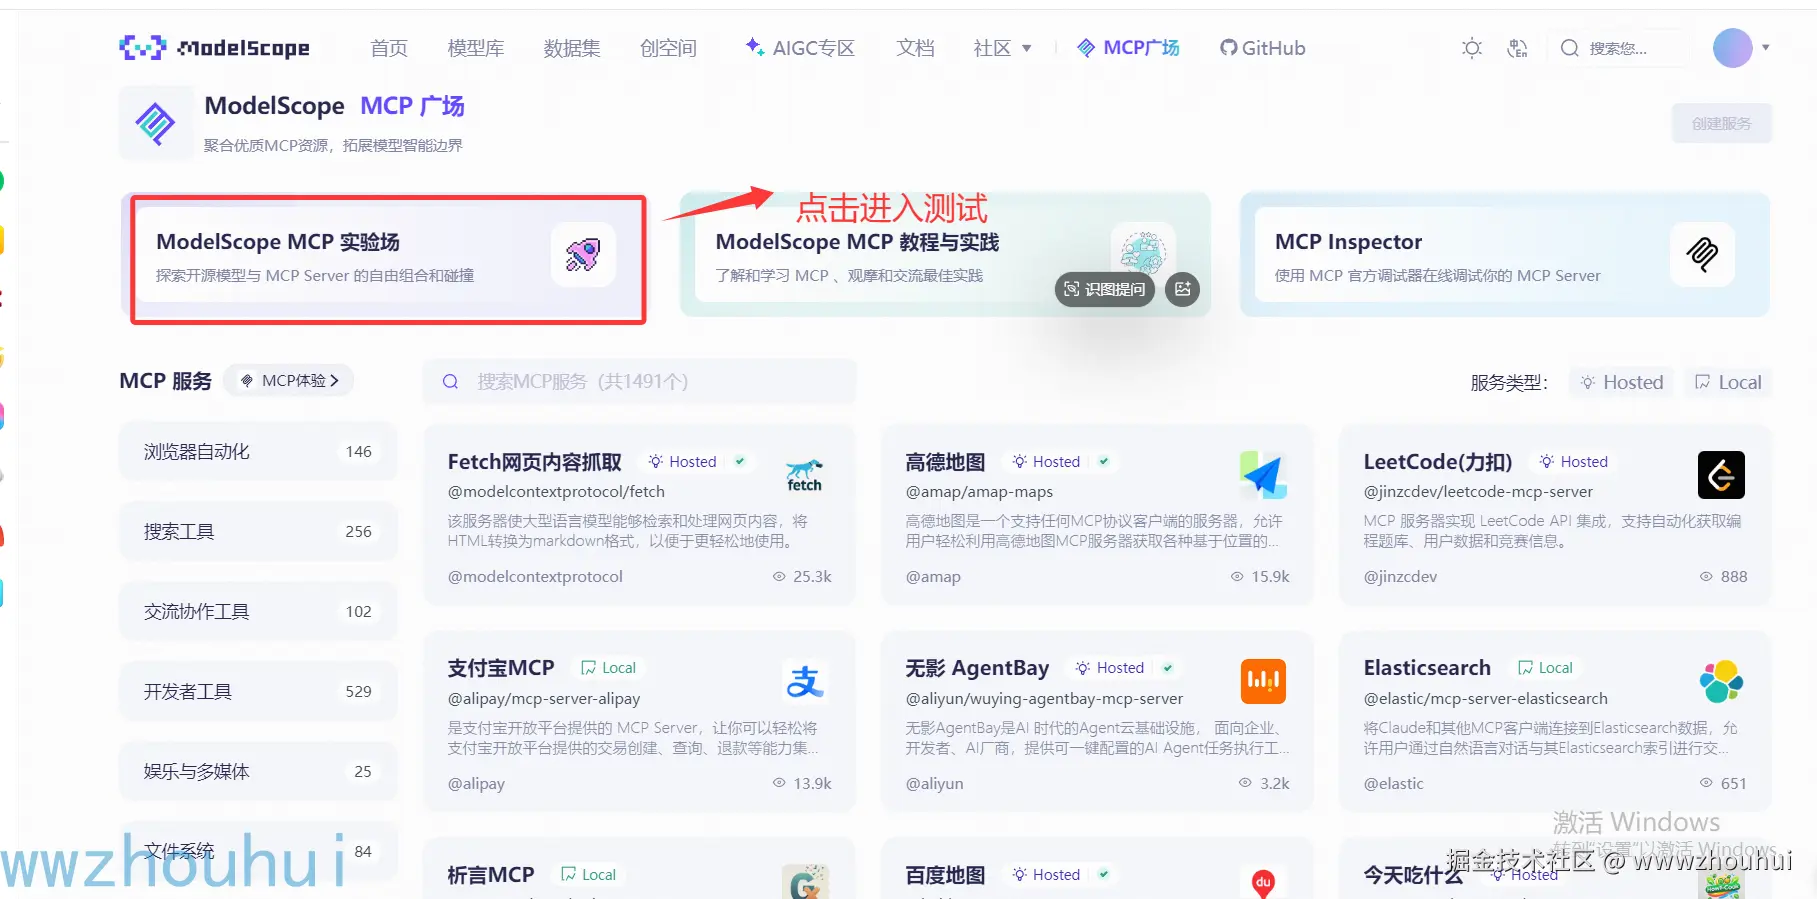The width and height of the screenshot is (1817, 899).
Task: Open the Fetch网页内容抓取 service title
Action: tap(535, 462)
